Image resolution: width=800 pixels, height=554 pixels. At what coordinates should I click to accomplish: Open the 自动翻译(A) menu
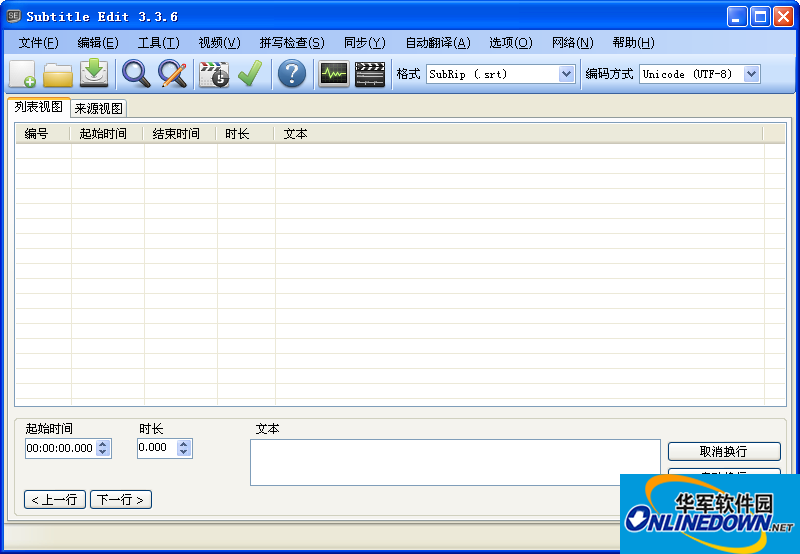(x=437, y=43)
